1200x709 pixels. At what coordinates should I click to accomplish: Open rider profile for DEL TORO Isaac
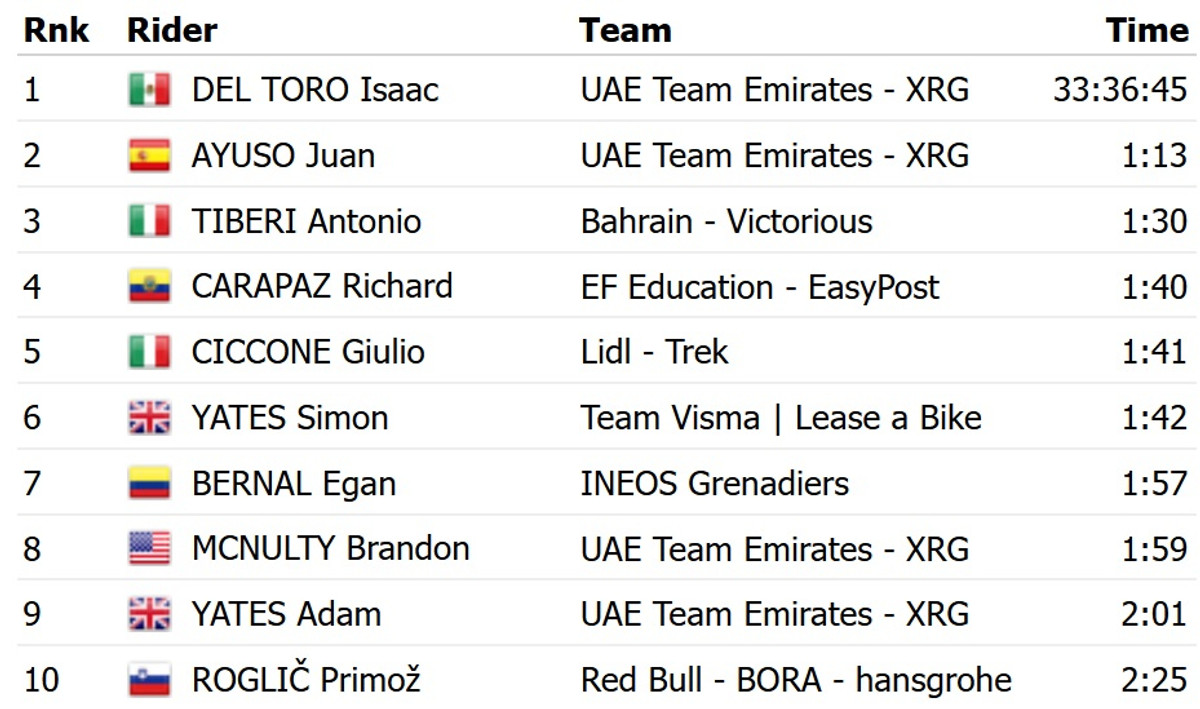pos(315,90)
